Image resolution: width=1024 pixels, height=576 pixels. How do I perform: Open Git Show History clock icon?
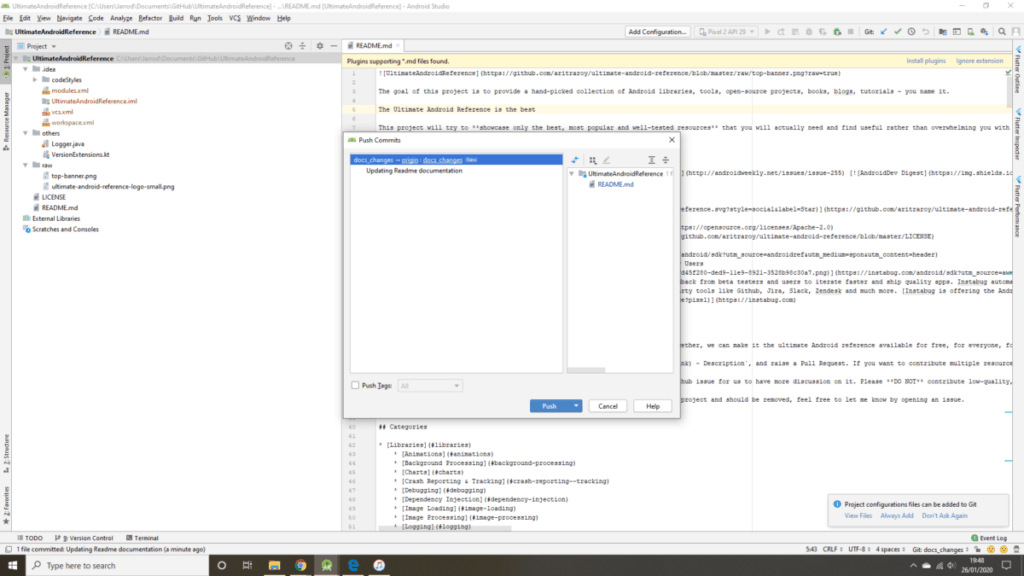pos(913,32)
